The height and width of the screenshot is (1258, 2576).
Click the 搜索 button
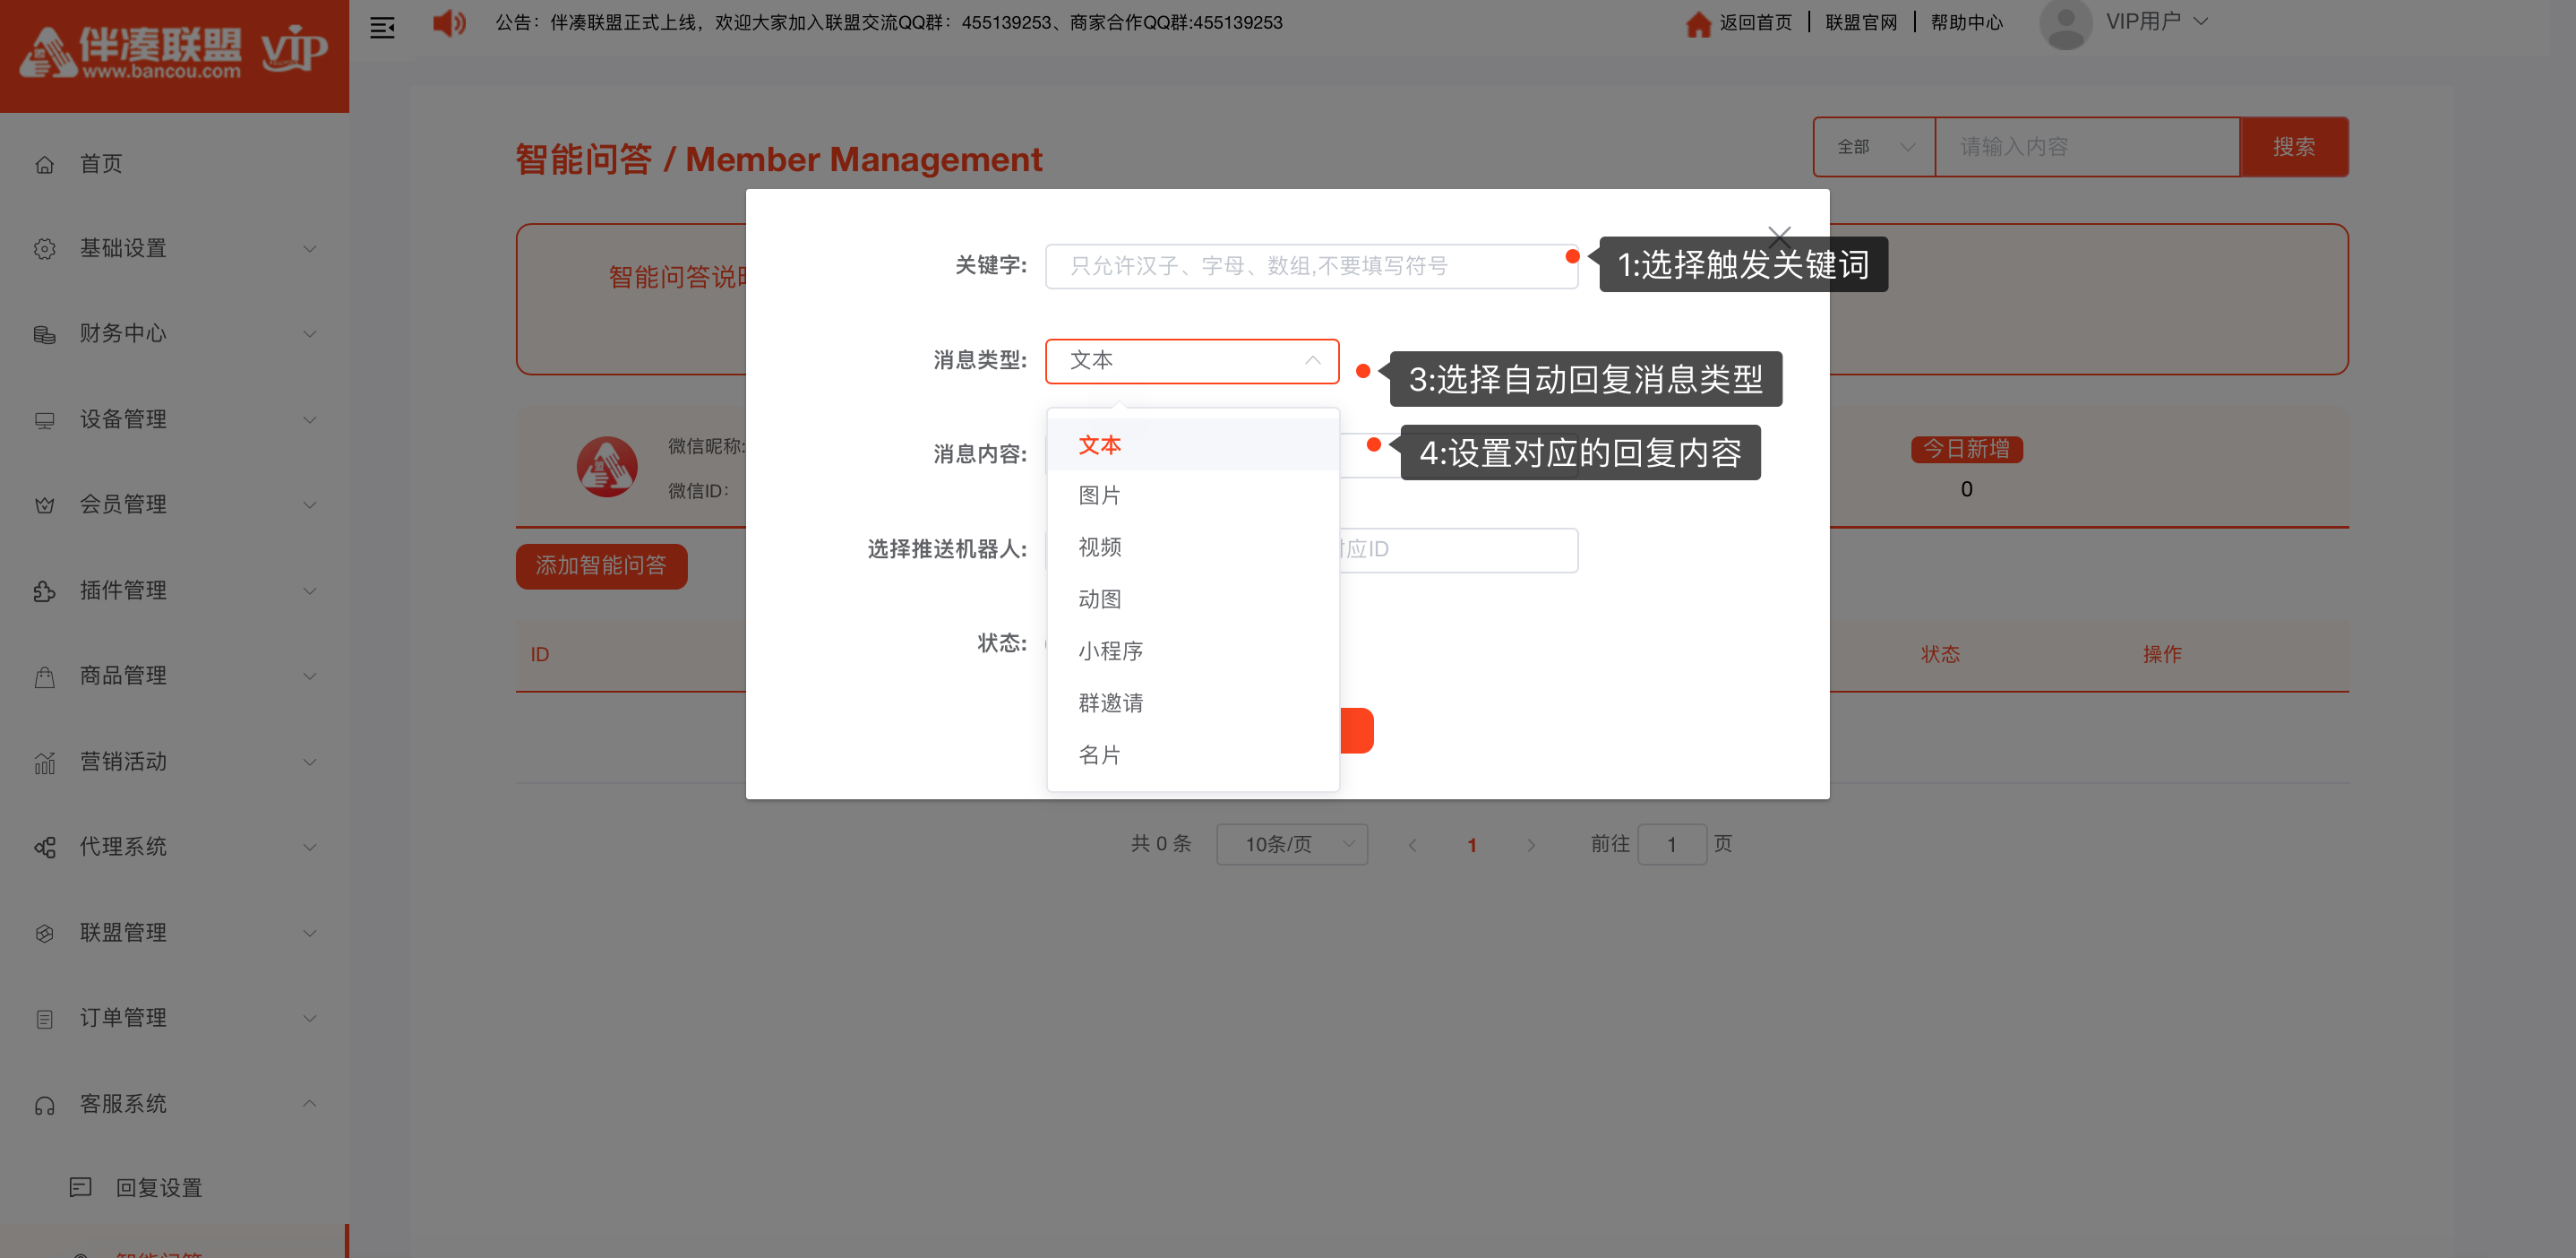(x=2294, y=147)
